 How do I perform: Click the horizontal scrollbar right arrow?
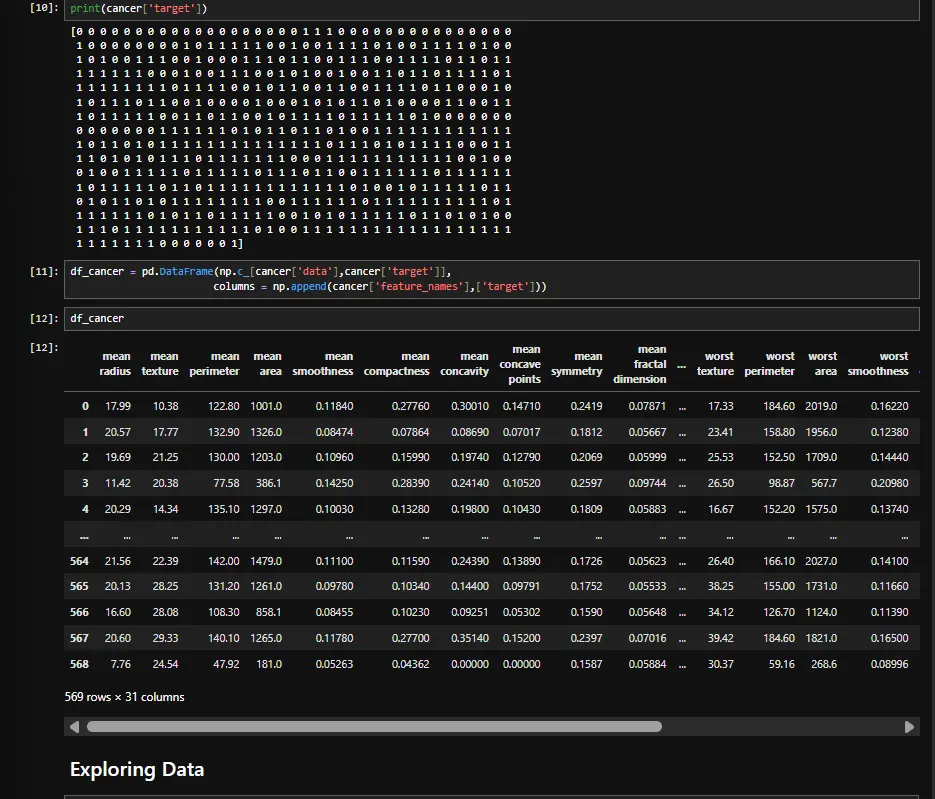click(909, 727)
